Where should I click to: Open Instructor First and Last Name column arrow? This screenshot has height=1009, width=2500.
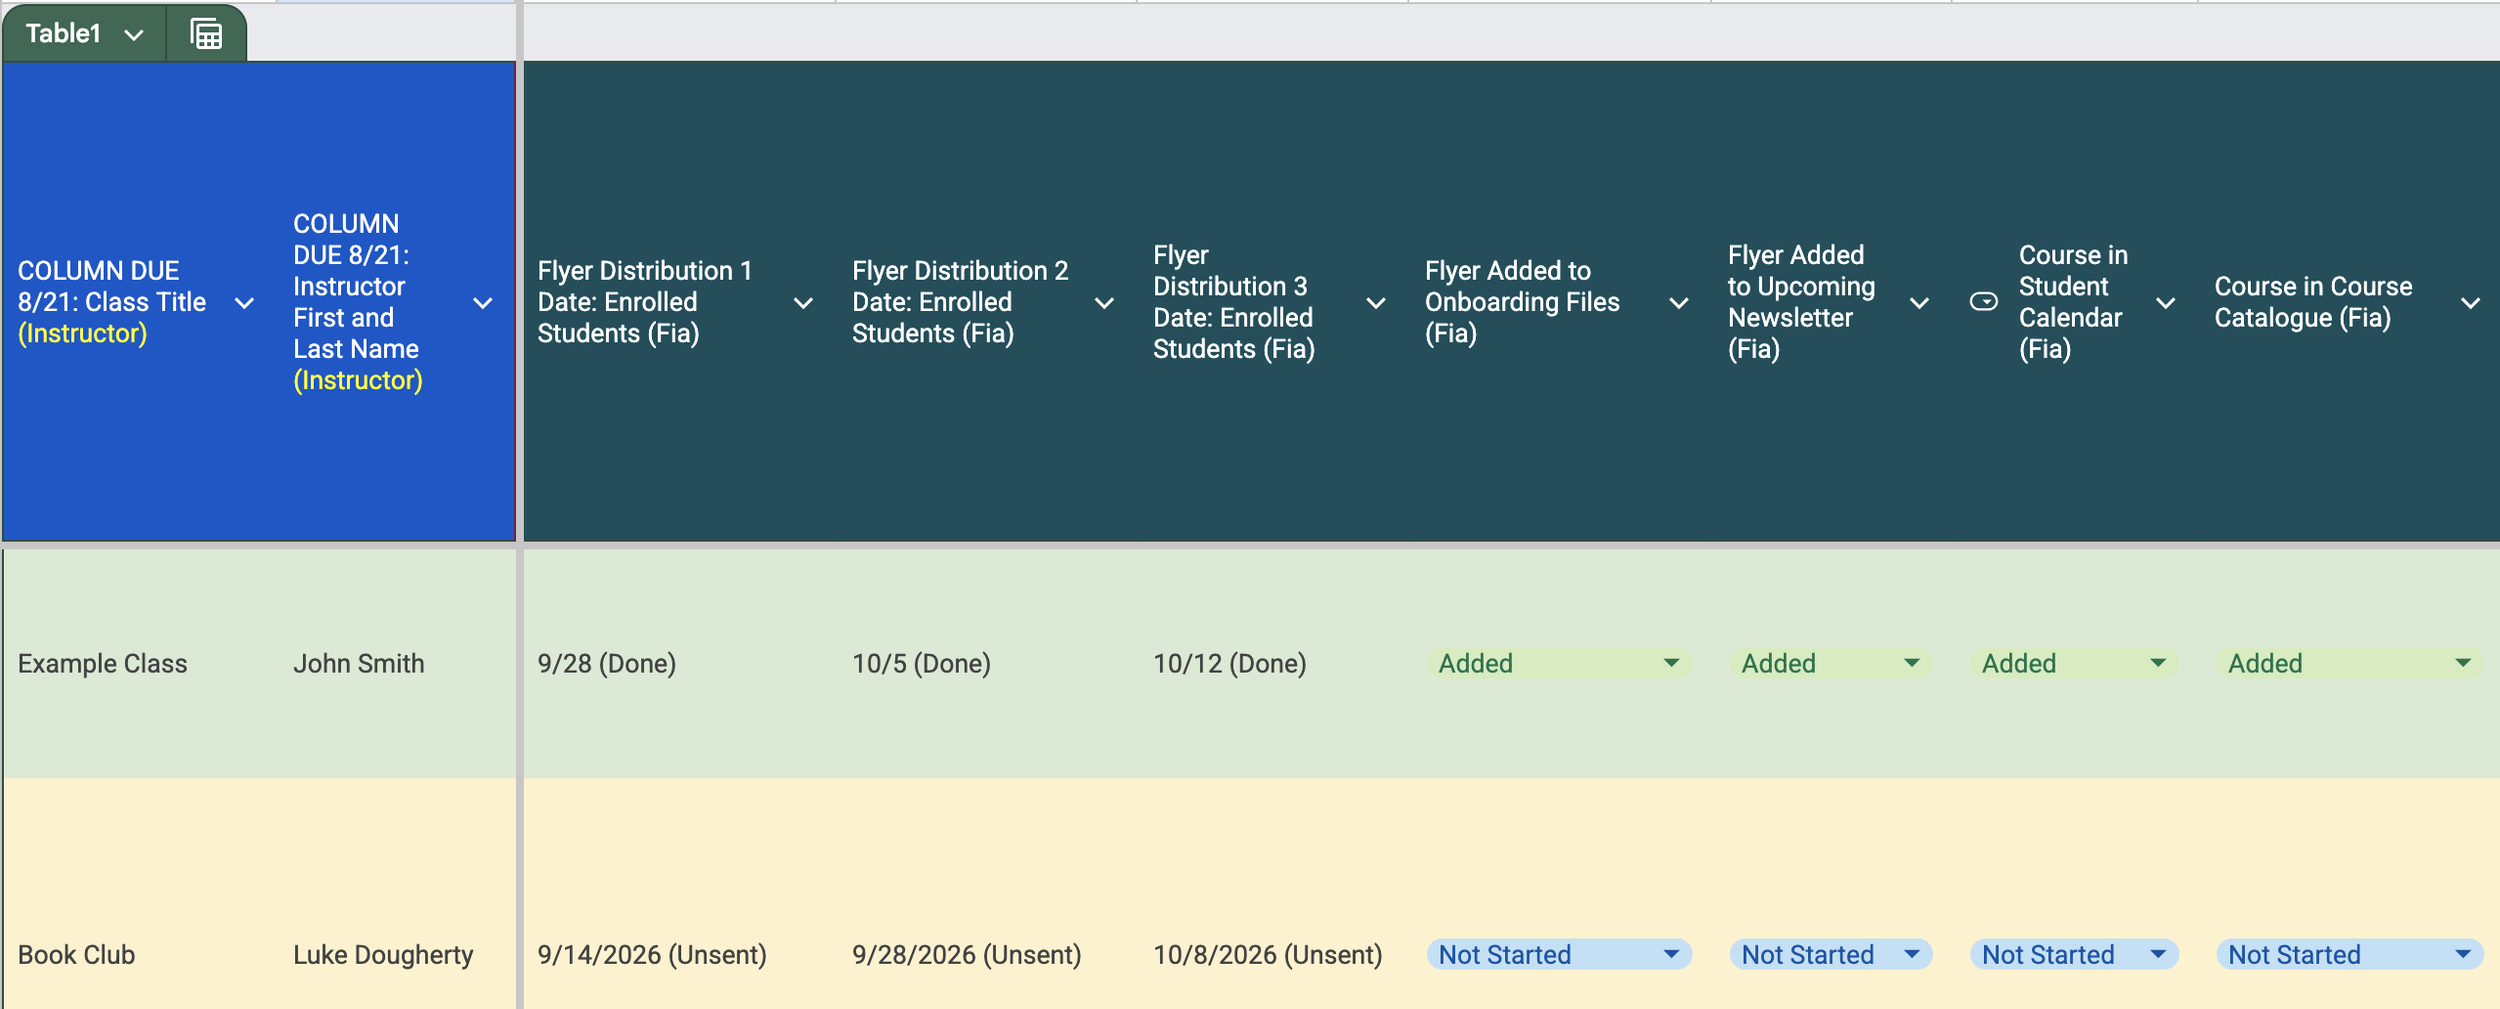pos(483,303)
